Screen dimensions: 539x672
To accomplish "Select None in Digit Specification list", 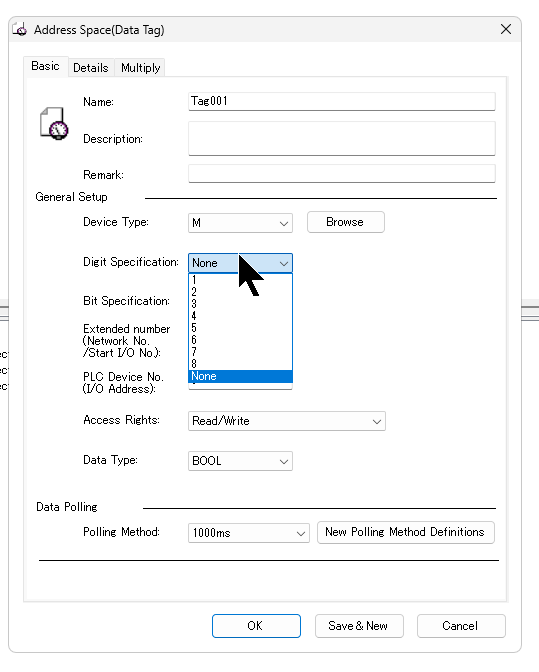I will [x=240, y=376].
